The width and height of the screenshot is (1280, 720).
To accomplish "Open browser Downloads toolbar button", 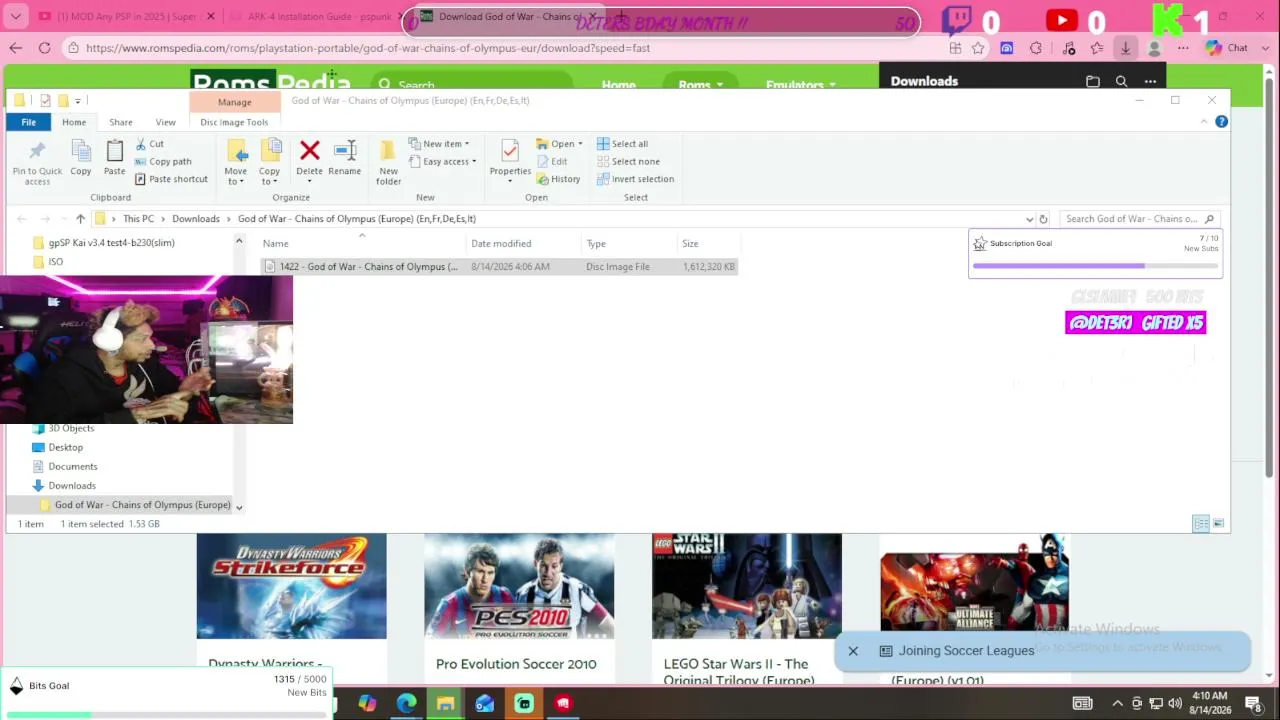I will pos(1125,48).
